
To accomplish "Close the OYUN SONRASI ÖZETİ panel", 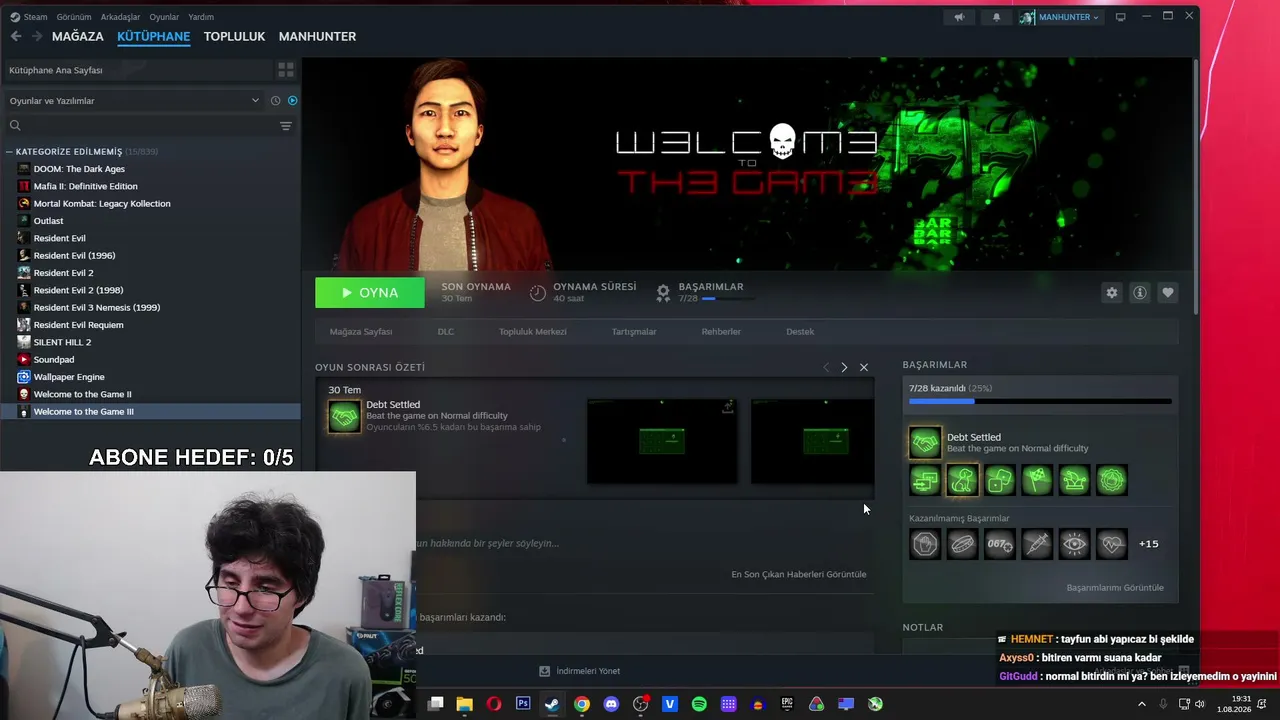I will (864, 368).
